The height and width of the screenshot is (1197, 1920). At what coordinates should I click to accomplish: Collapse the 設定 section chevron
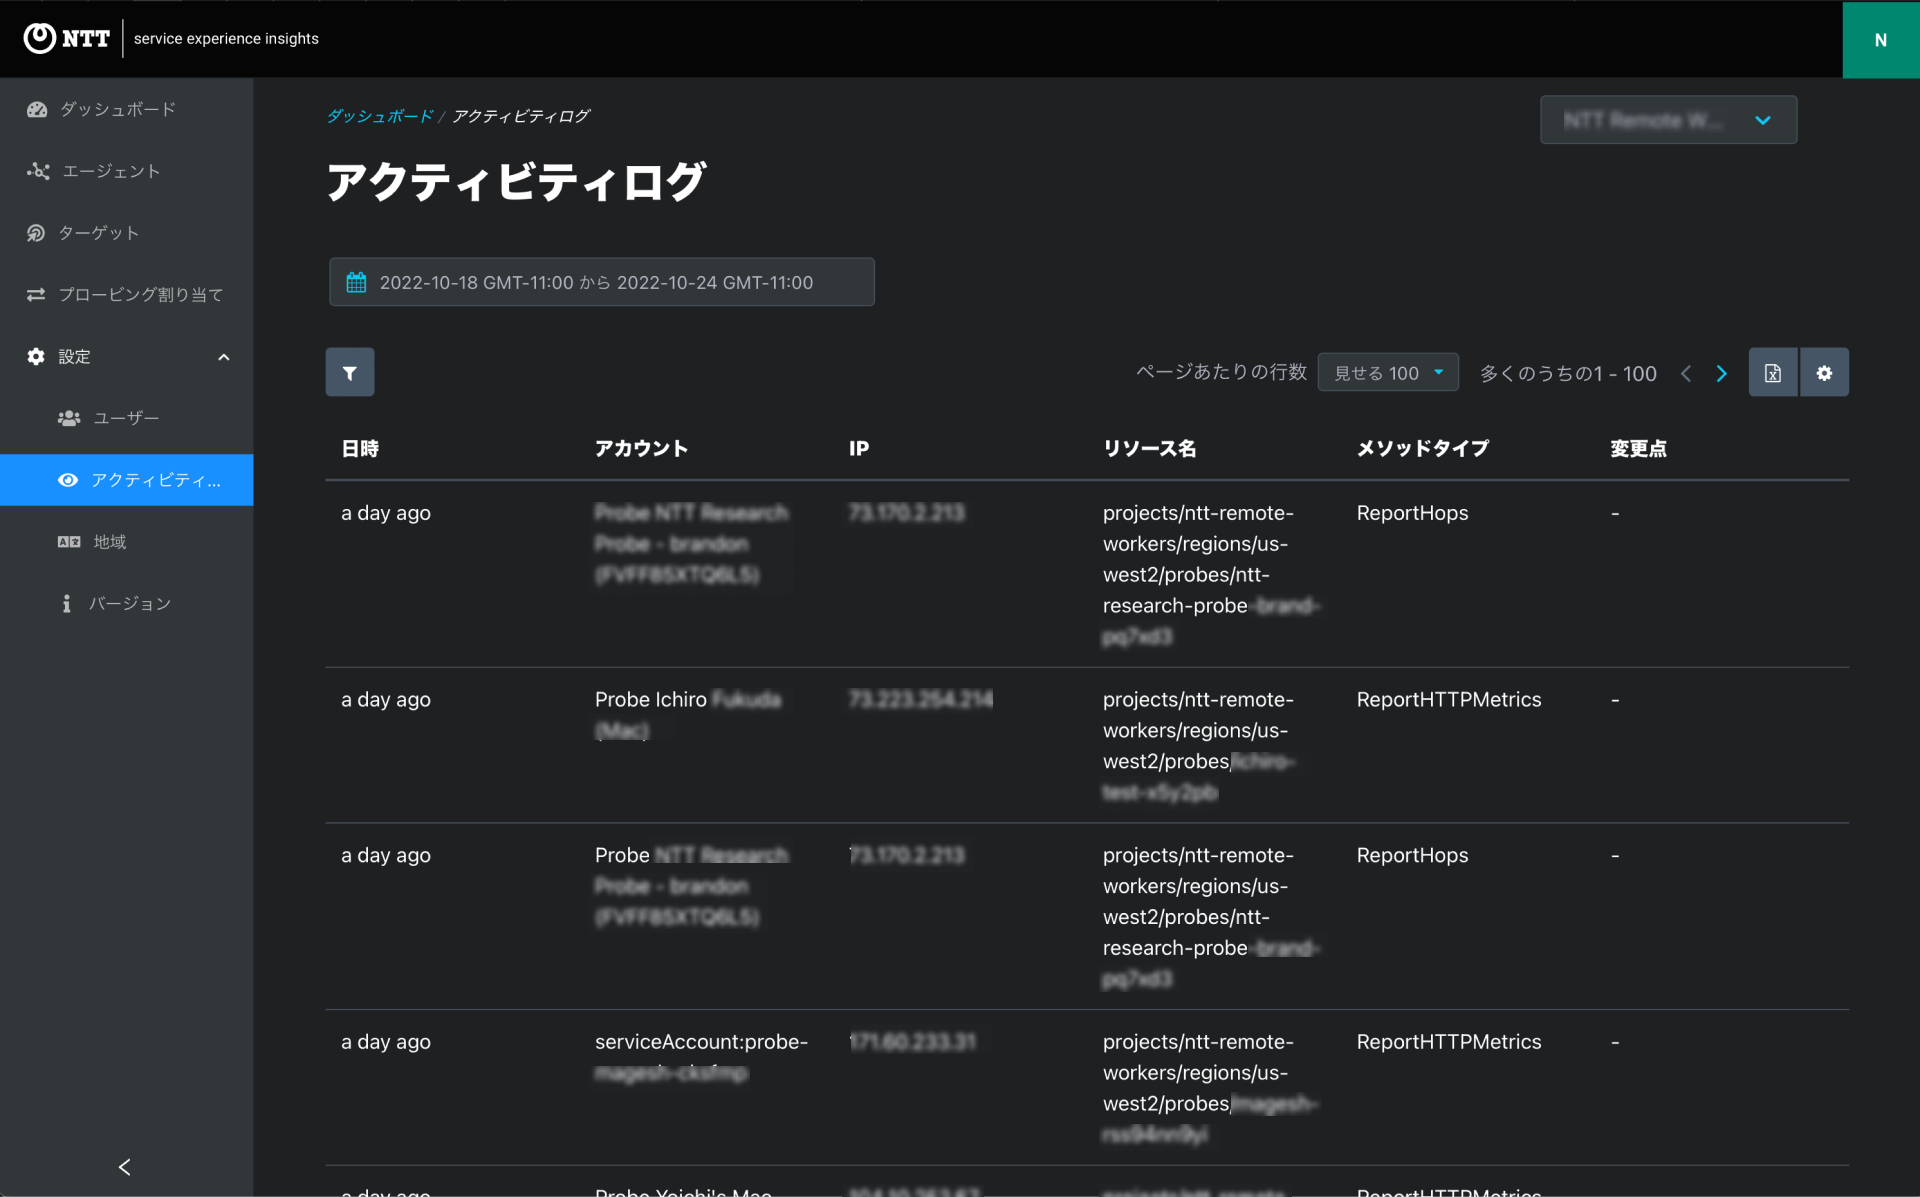224,357
